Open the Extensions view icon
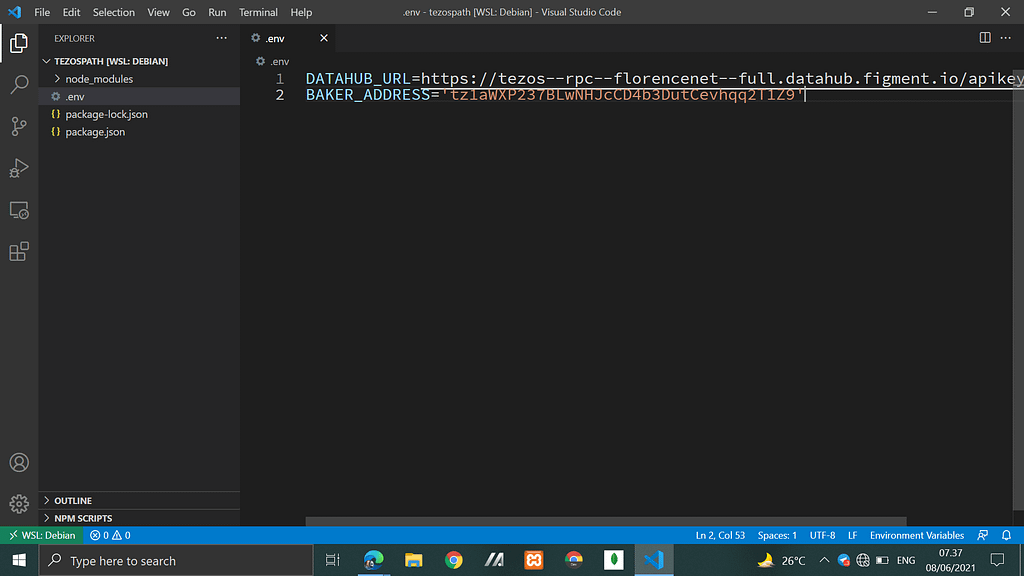Image resolution: width=1024 pixels, height=576 pixels. coord(19,251)
